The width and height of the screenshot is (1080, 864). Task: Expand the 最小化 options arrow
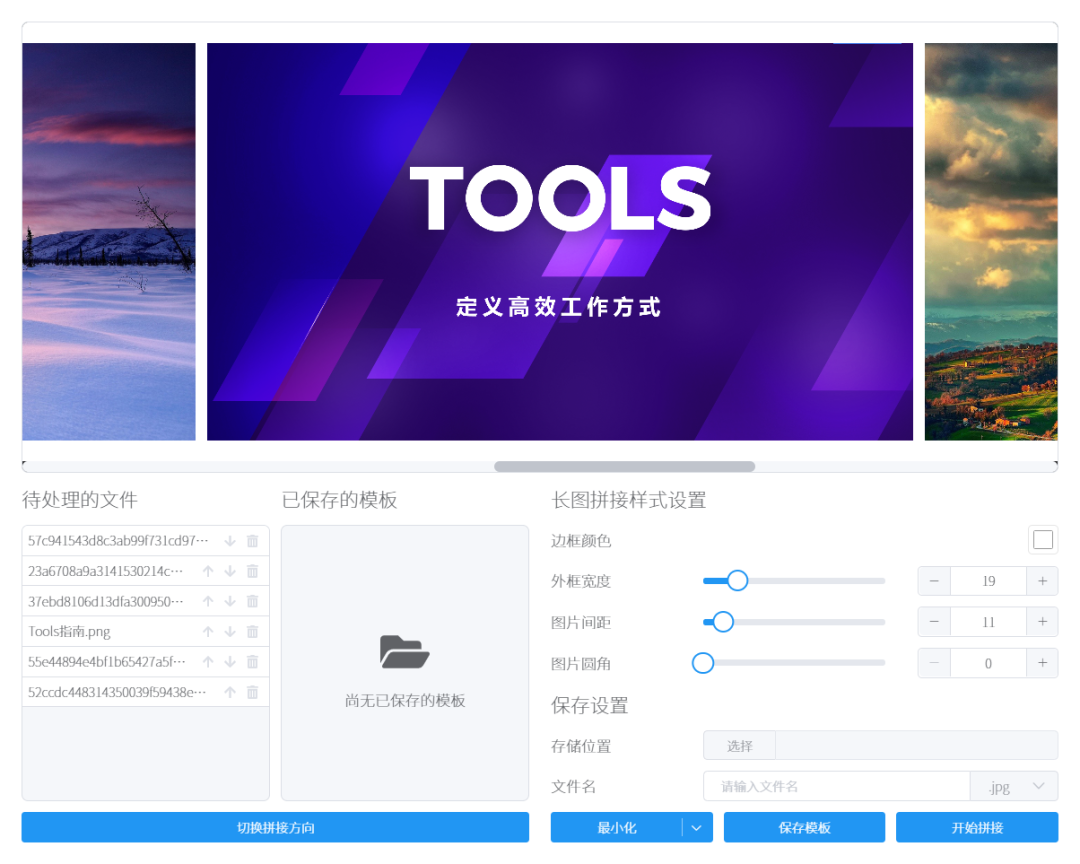coord(697,828)
